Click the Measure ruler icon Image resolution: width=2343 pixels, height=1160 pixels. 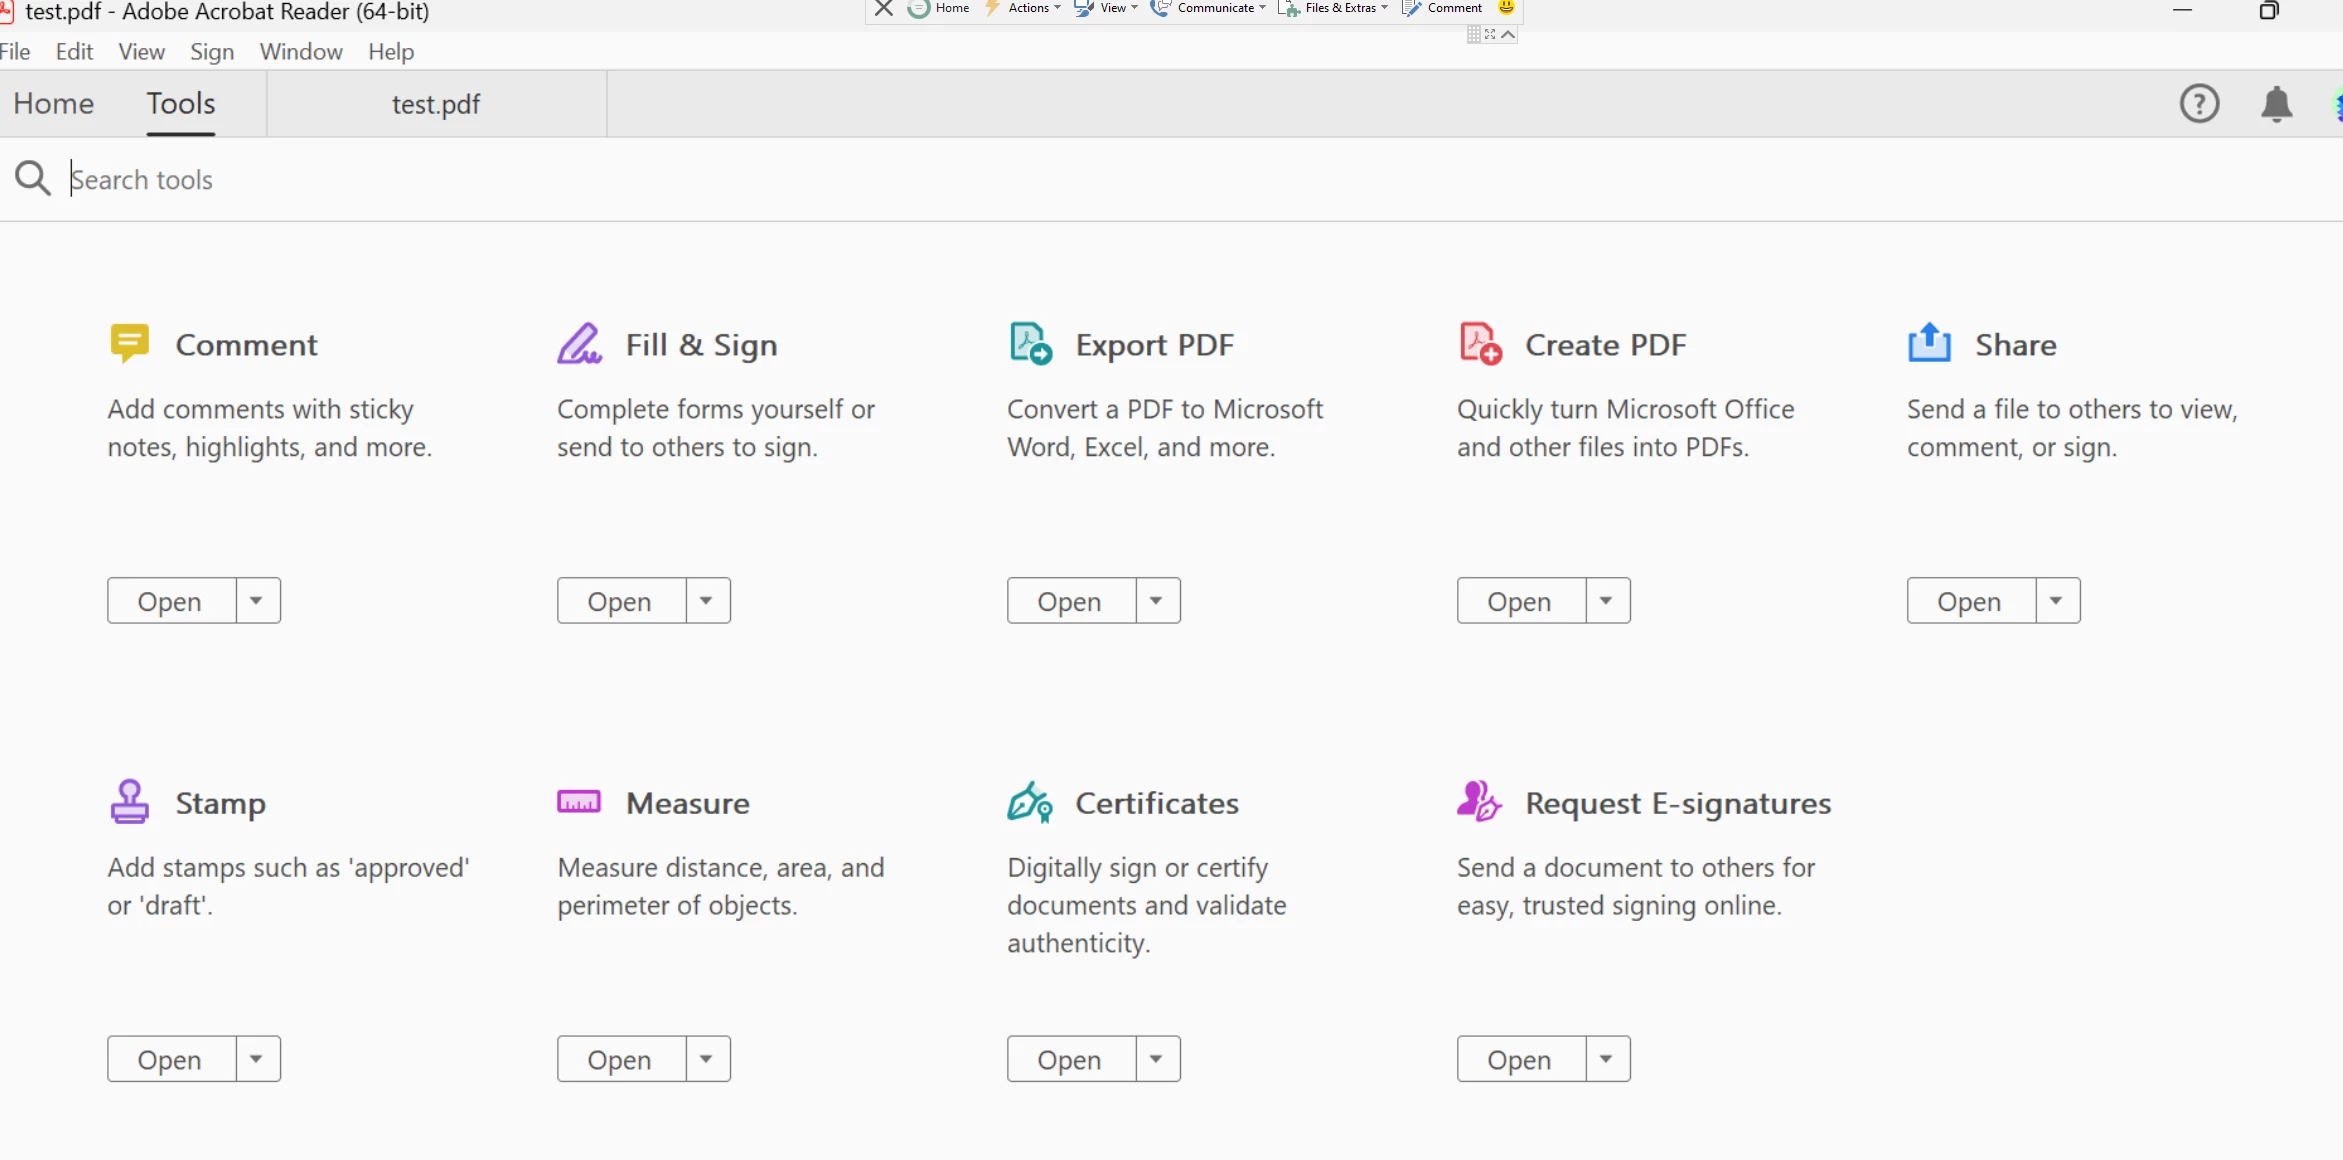pos(579,802)
